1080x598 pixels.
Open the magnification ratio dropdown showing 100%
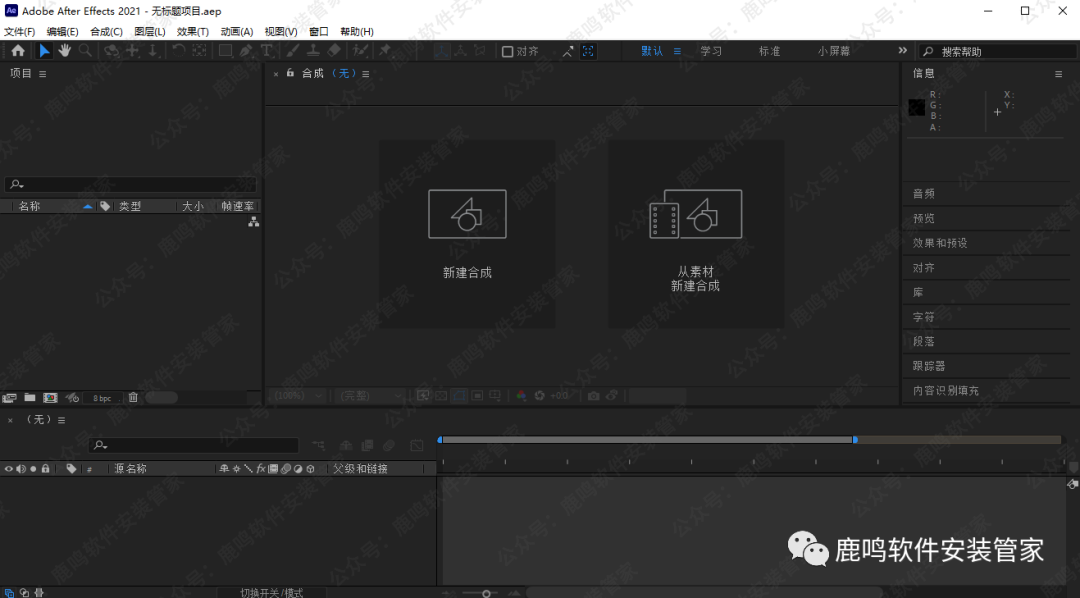298,395
